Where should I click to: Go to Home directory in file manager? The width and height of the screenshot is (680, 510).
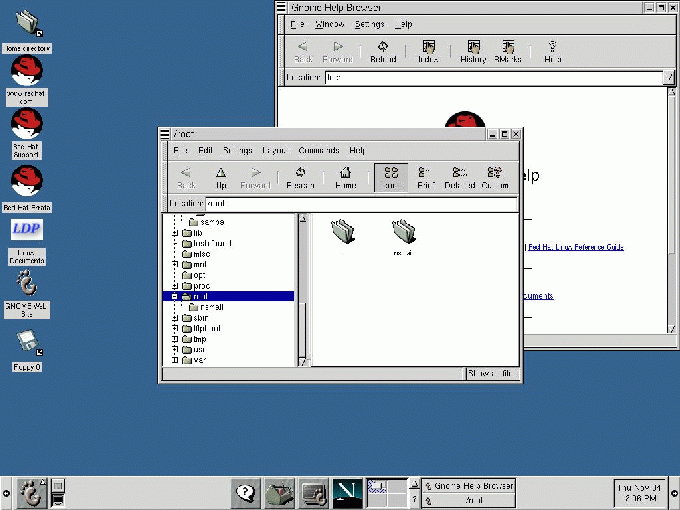(345, 177)
